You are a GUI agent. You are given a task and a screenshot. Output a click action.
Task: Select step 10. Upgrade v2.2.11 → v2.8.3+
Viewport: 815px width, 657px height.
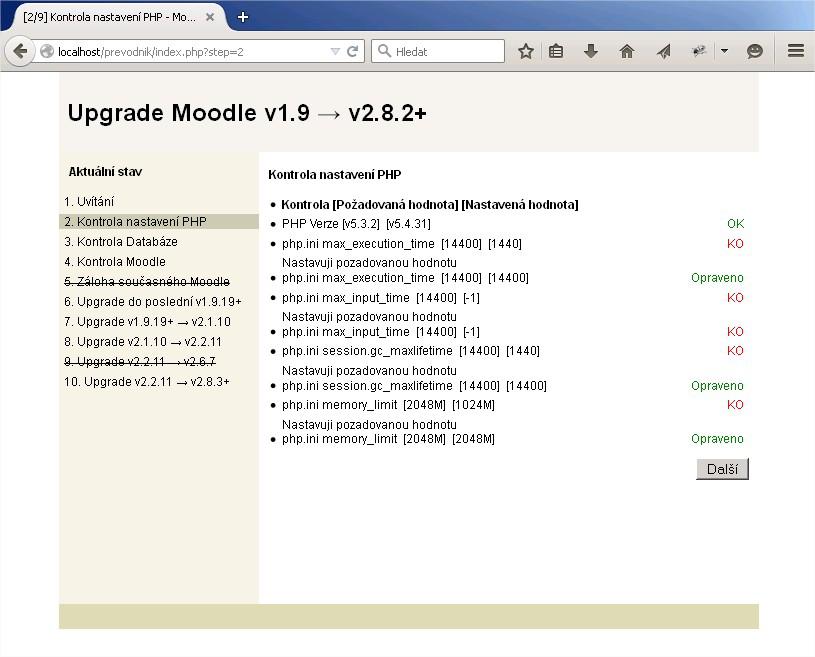147,382
